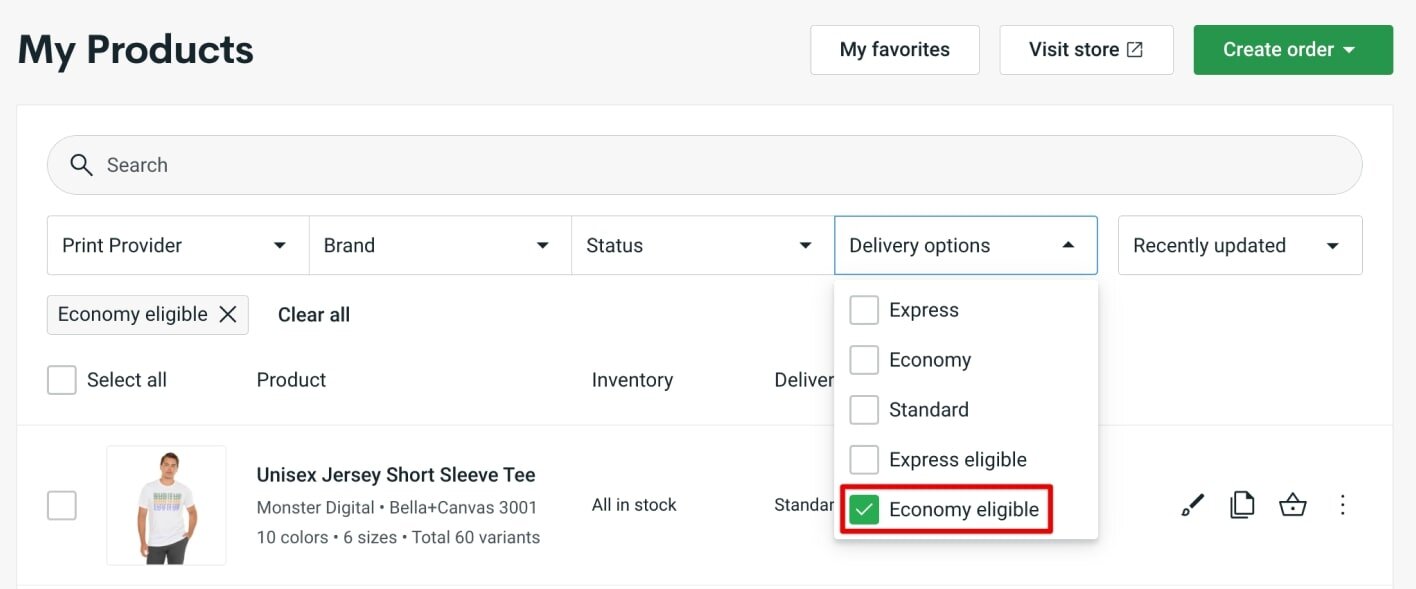The height and width of the screenshot is (589, 1416).
Task: Open the Status filter dropdown
Action: click(x=703, y=245)
